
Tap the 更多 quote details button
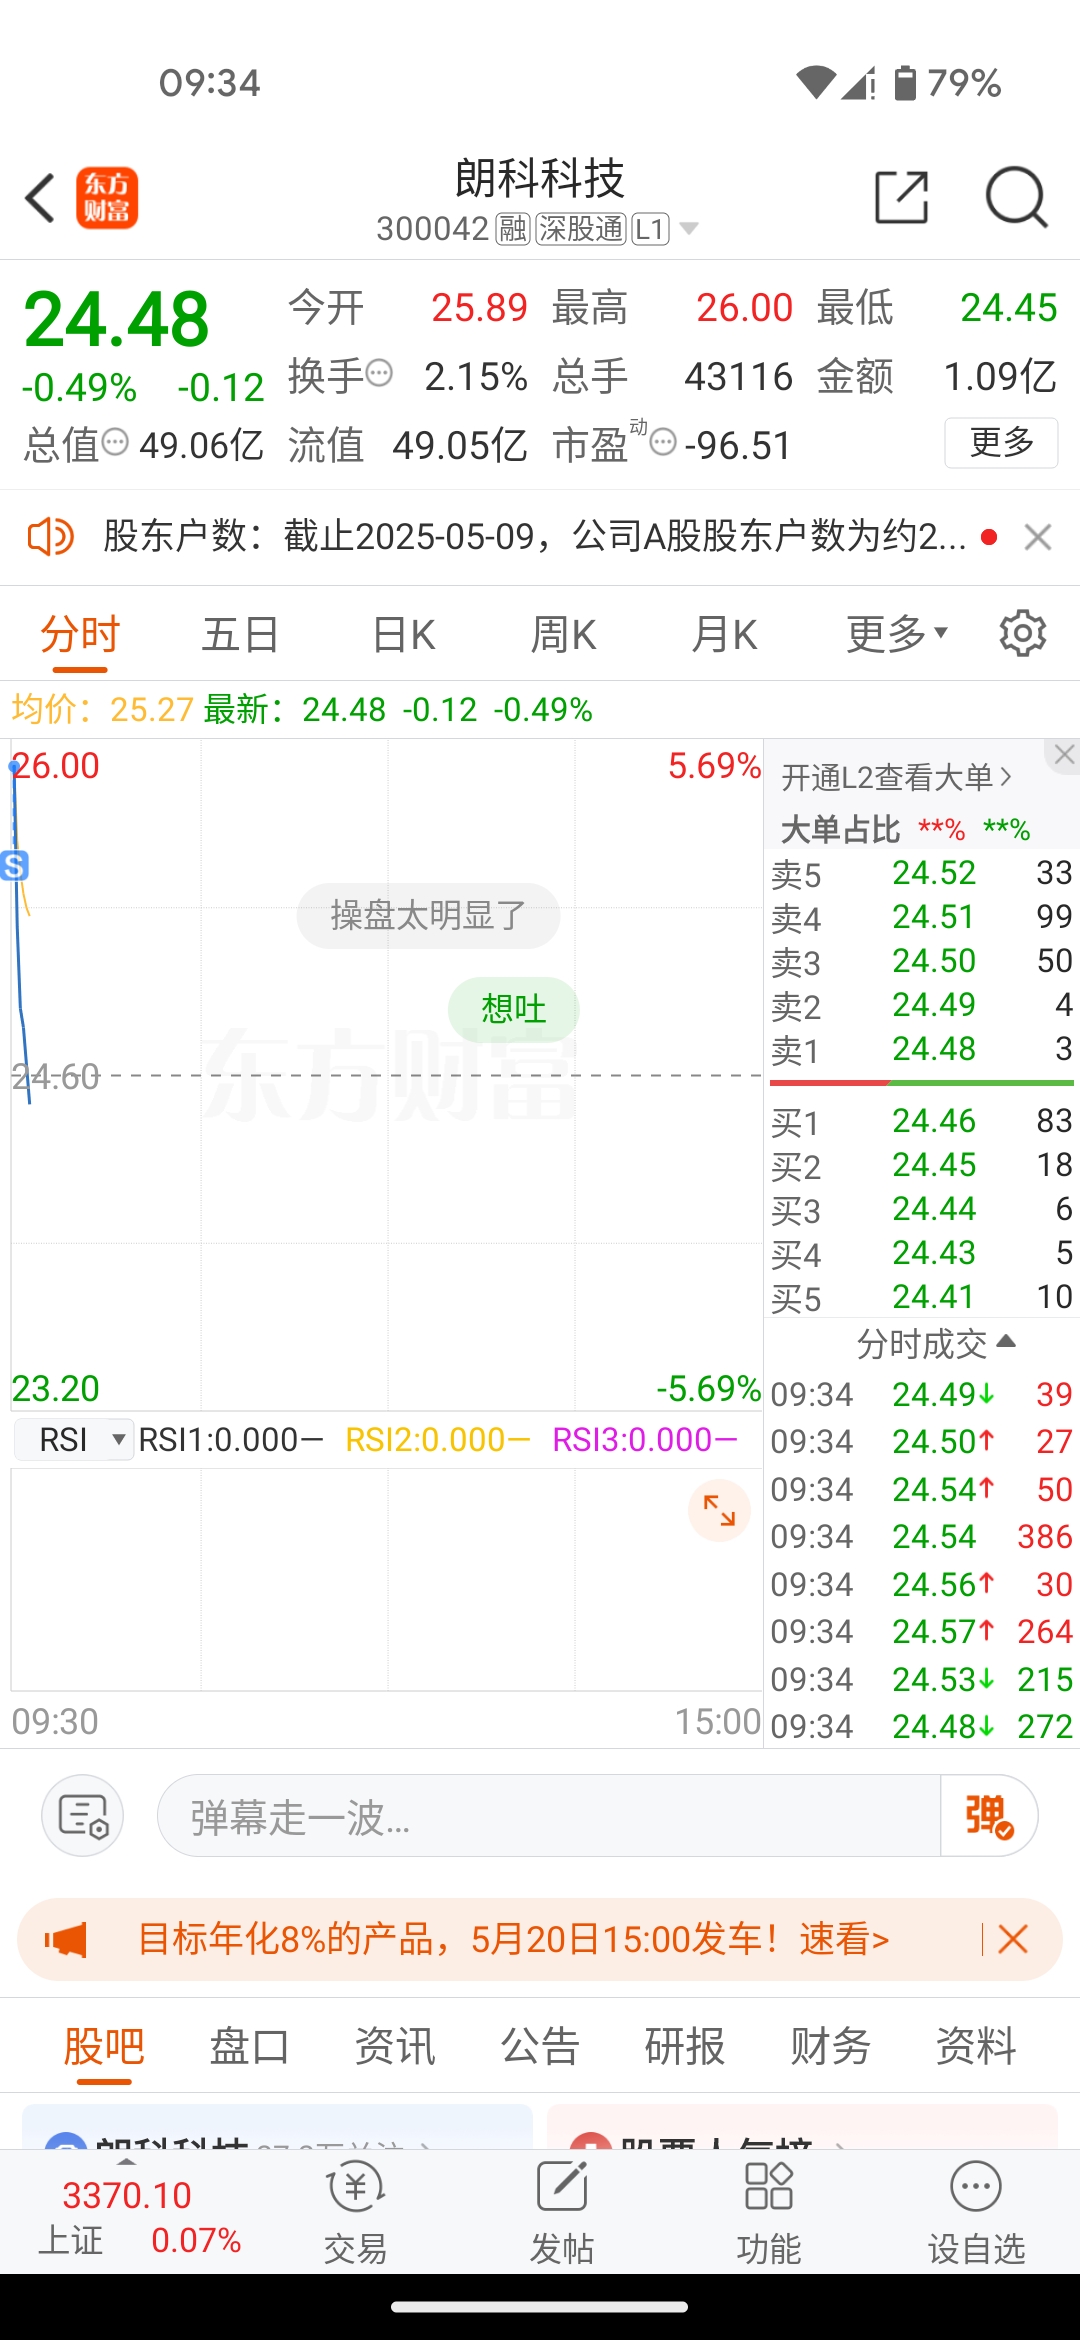pos(1001,442)
